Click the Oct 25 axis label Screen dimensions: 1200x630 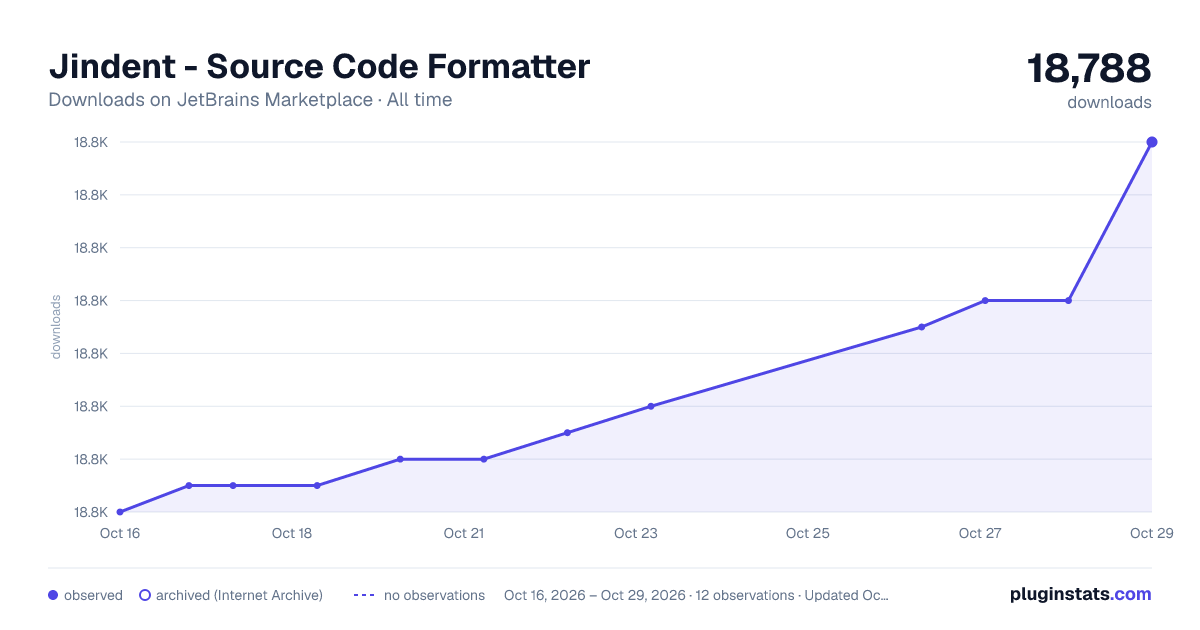pos(808,533)
